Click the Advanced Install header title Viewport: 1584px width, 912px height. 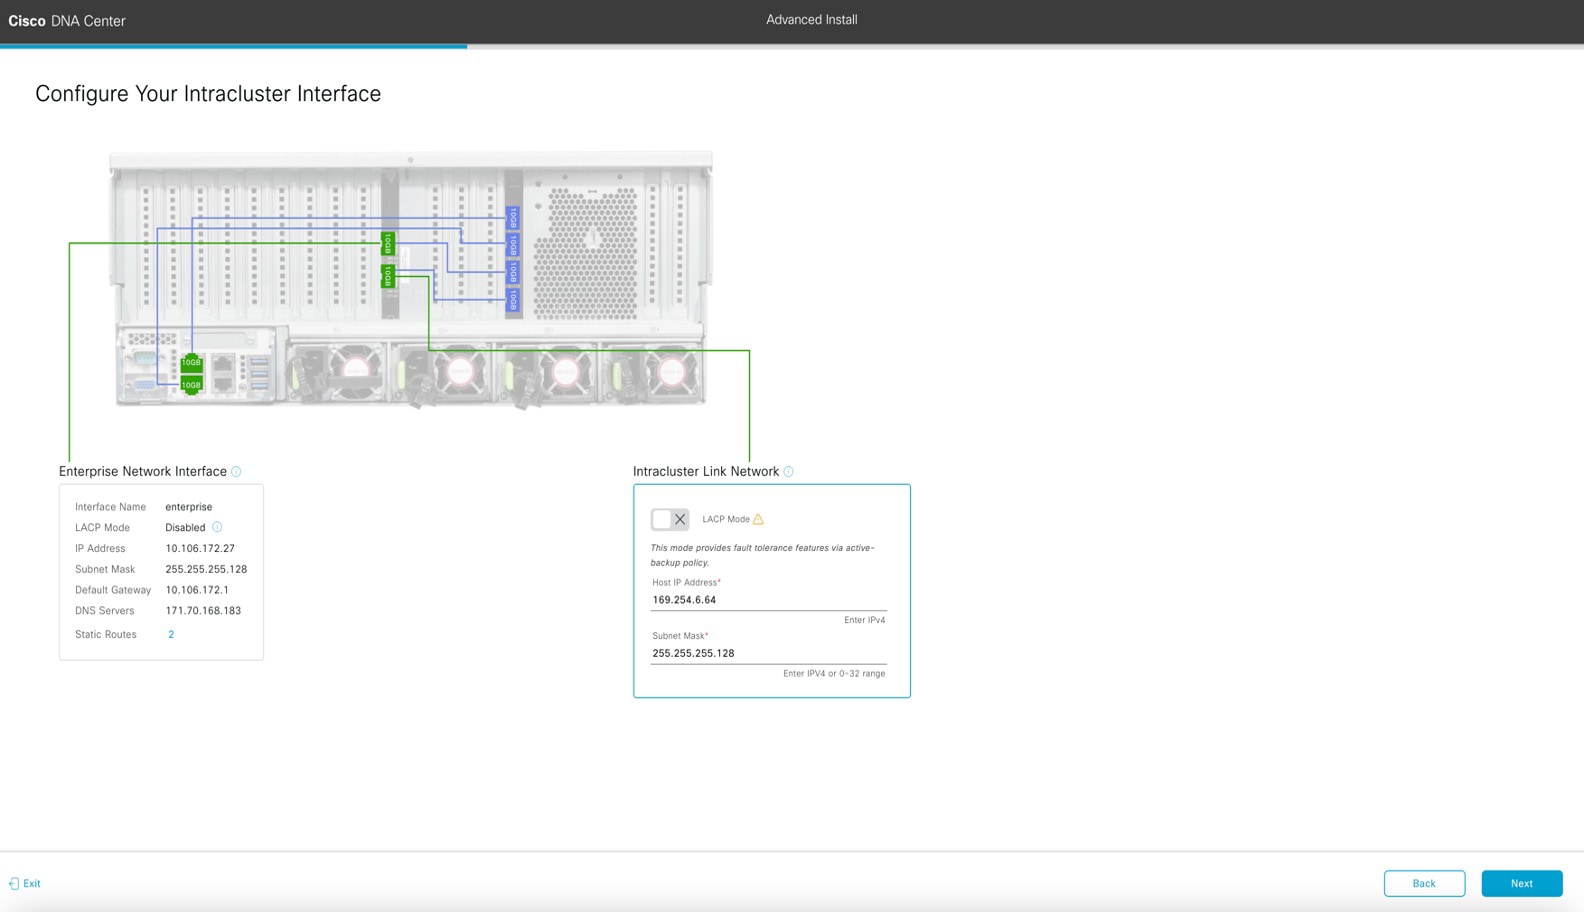point(811,20)
